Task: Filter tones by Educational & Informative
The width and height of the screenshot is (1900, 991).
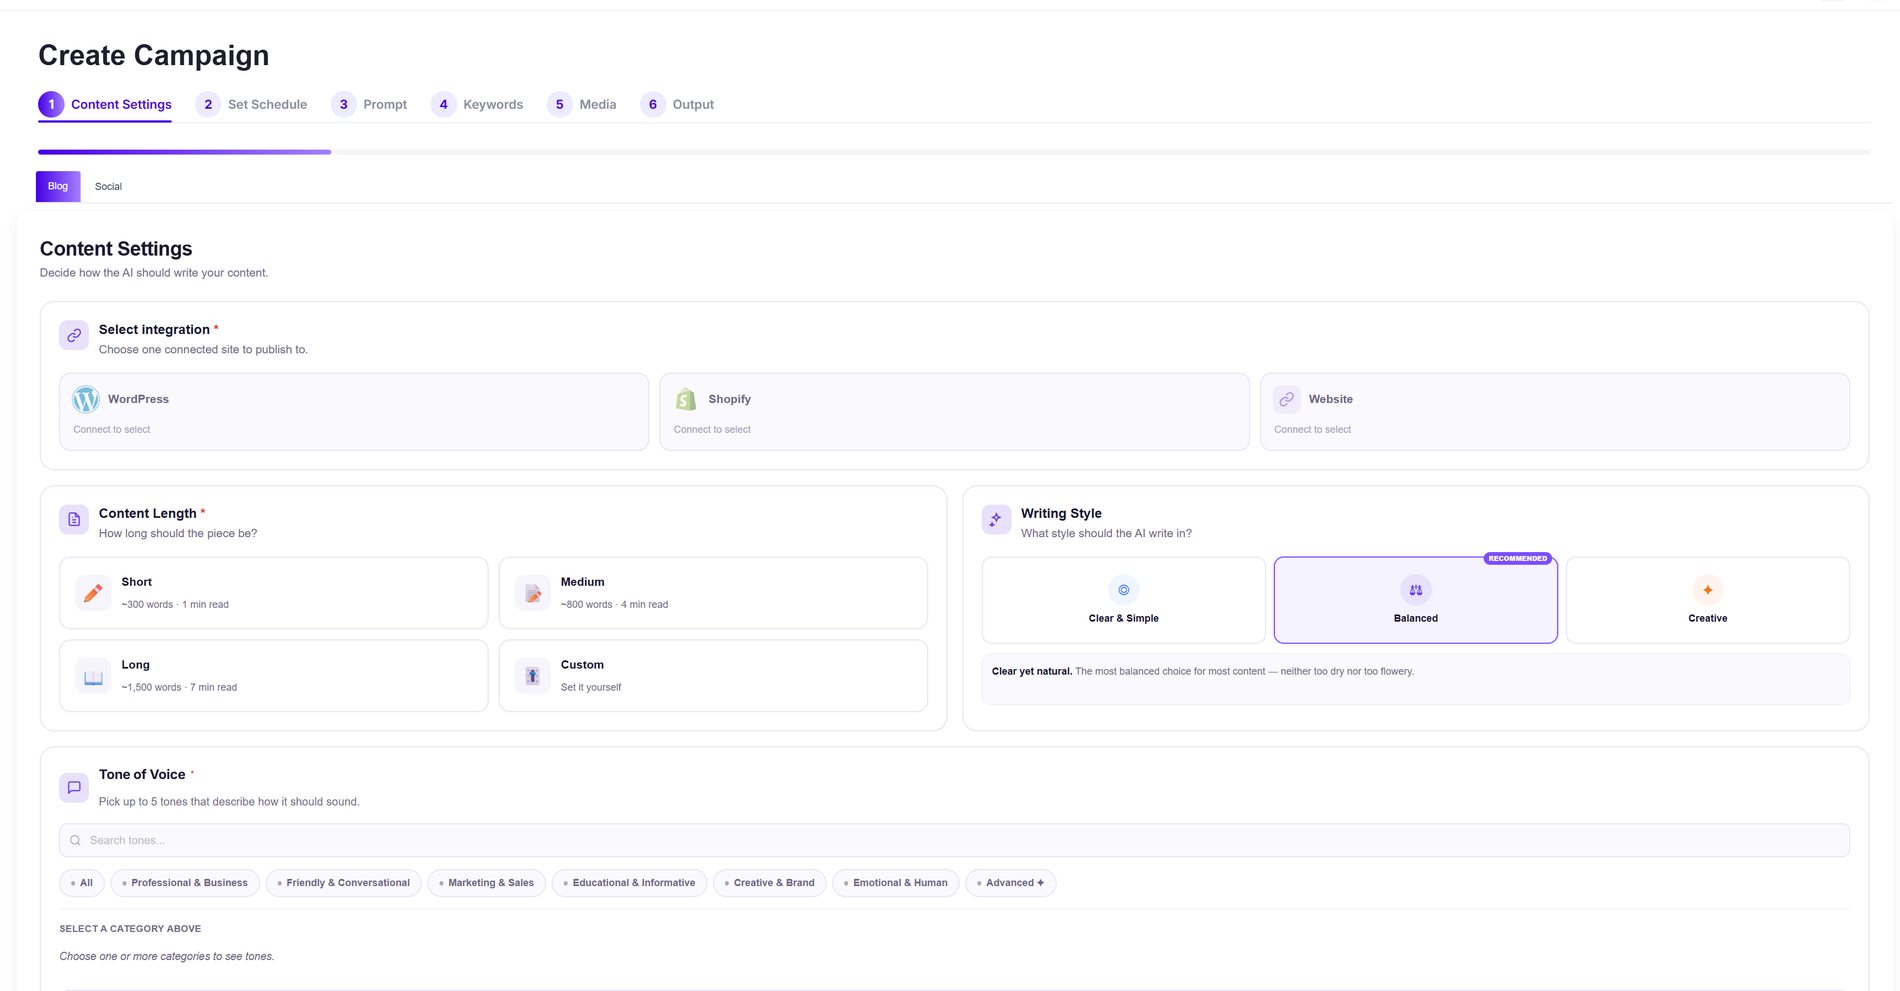Action: tap(629, 883)
